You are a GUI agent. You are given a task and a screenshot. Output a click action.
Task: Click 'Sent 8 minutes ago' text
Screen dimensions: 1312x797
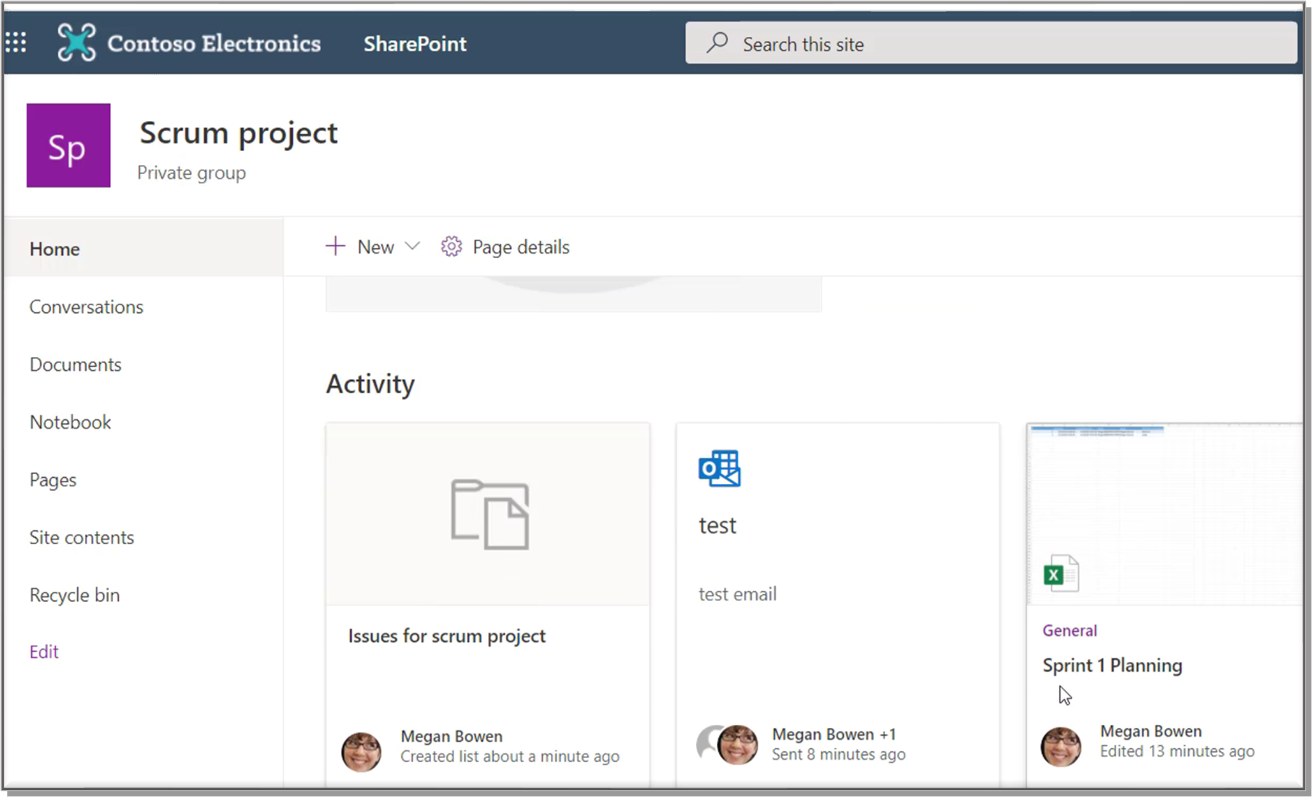click(x=839, y=755)
